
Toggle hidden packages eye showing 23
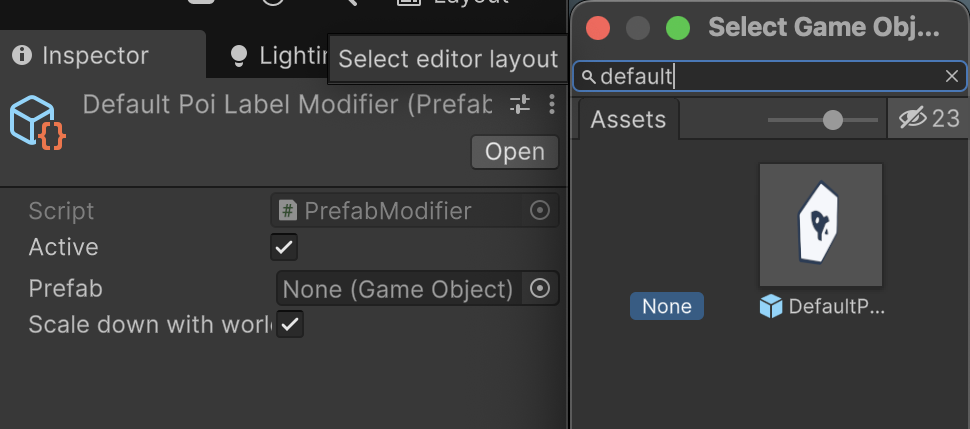tap(929, 118)
